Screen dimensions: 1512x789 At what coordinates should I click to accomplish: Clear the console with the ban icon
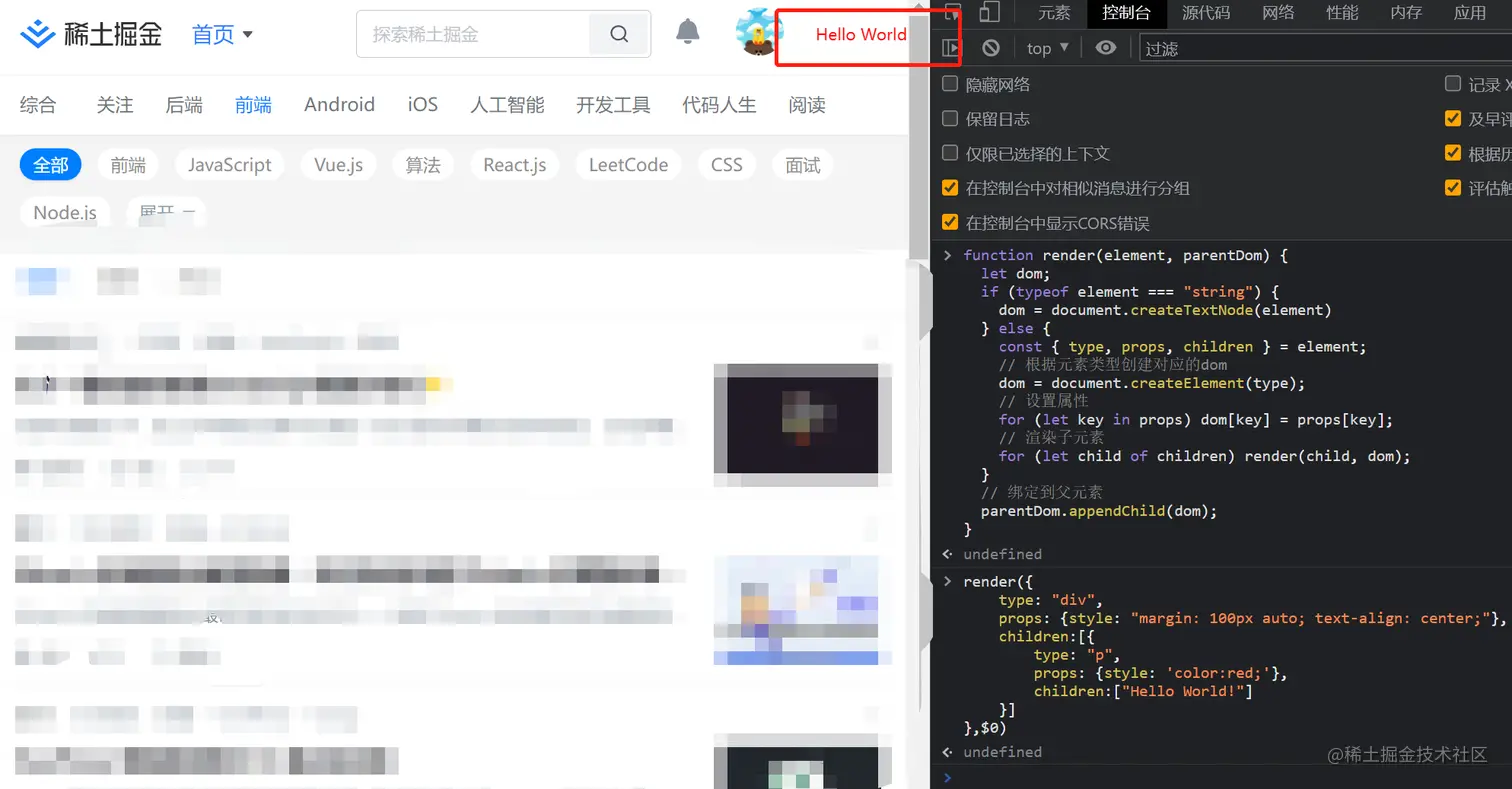(991, 48)
